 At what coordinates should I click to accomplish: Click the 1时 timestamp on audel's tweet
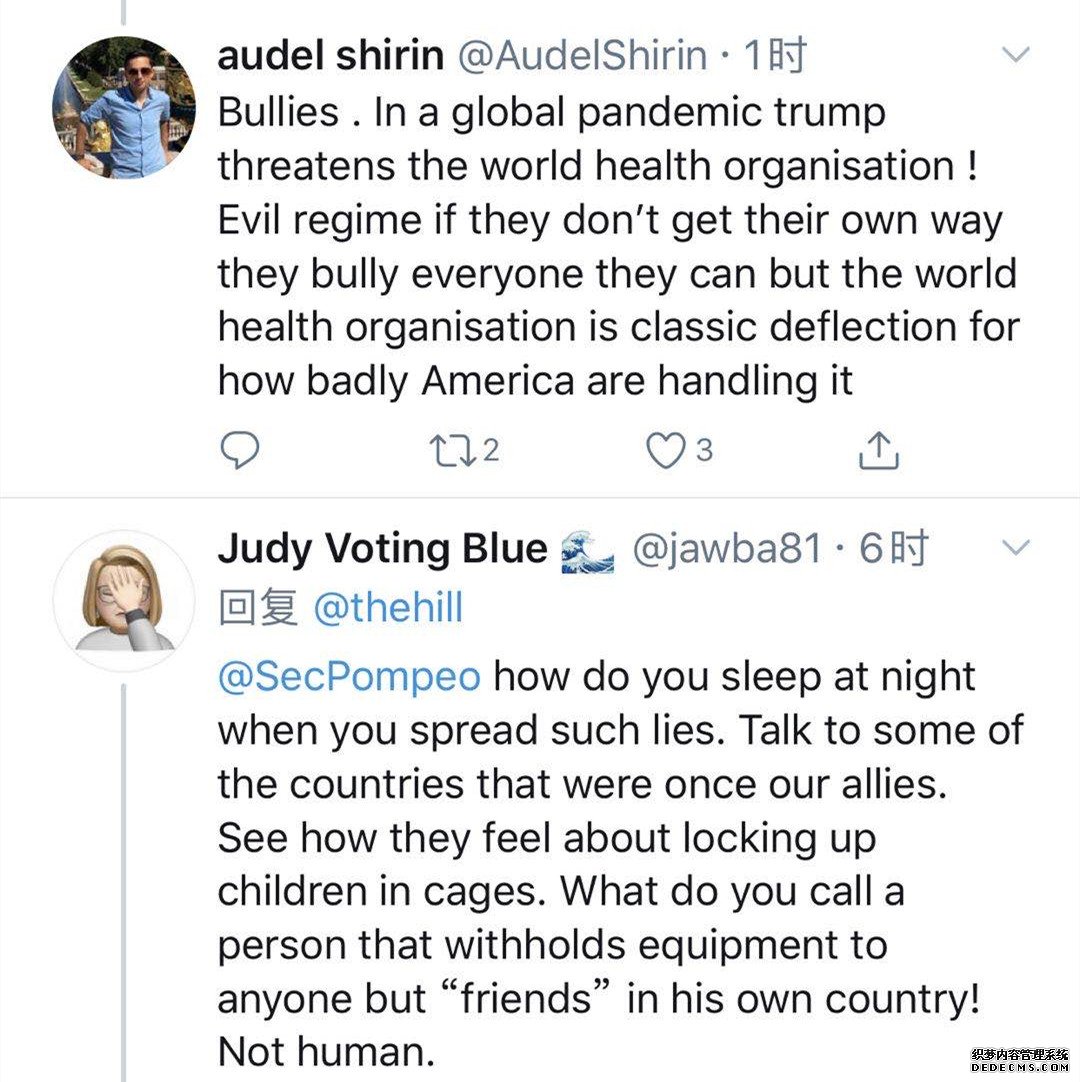(773, 56)
